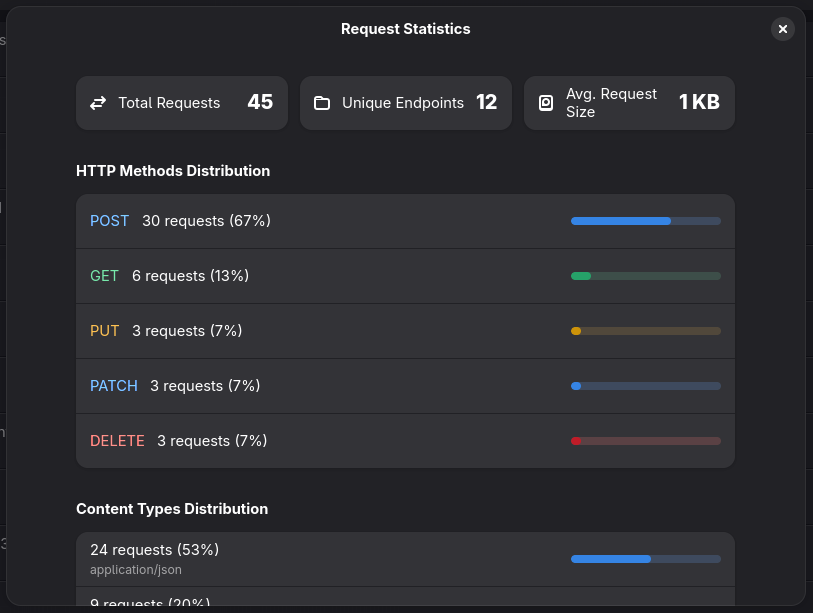Click PUT's 3 requests (7%) text

point(187,331)
